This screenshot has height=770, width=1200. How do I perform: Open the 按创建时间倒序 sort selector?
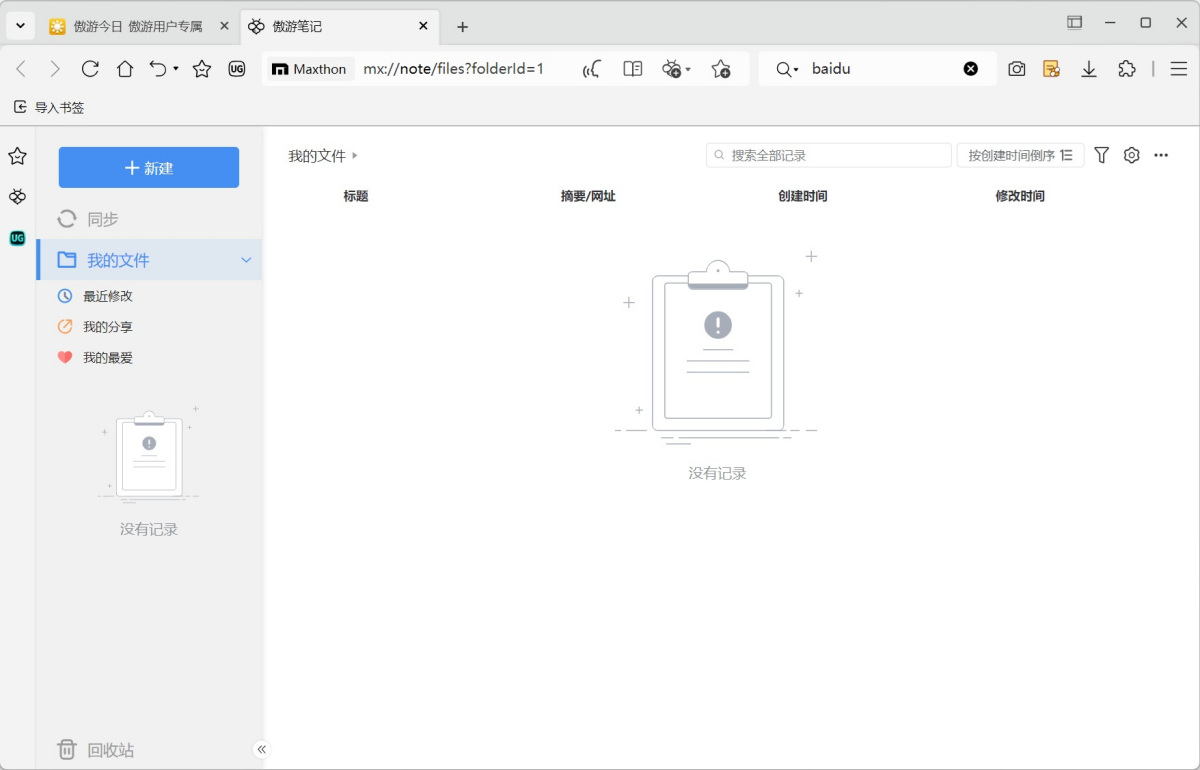(x=1020, y=155)
